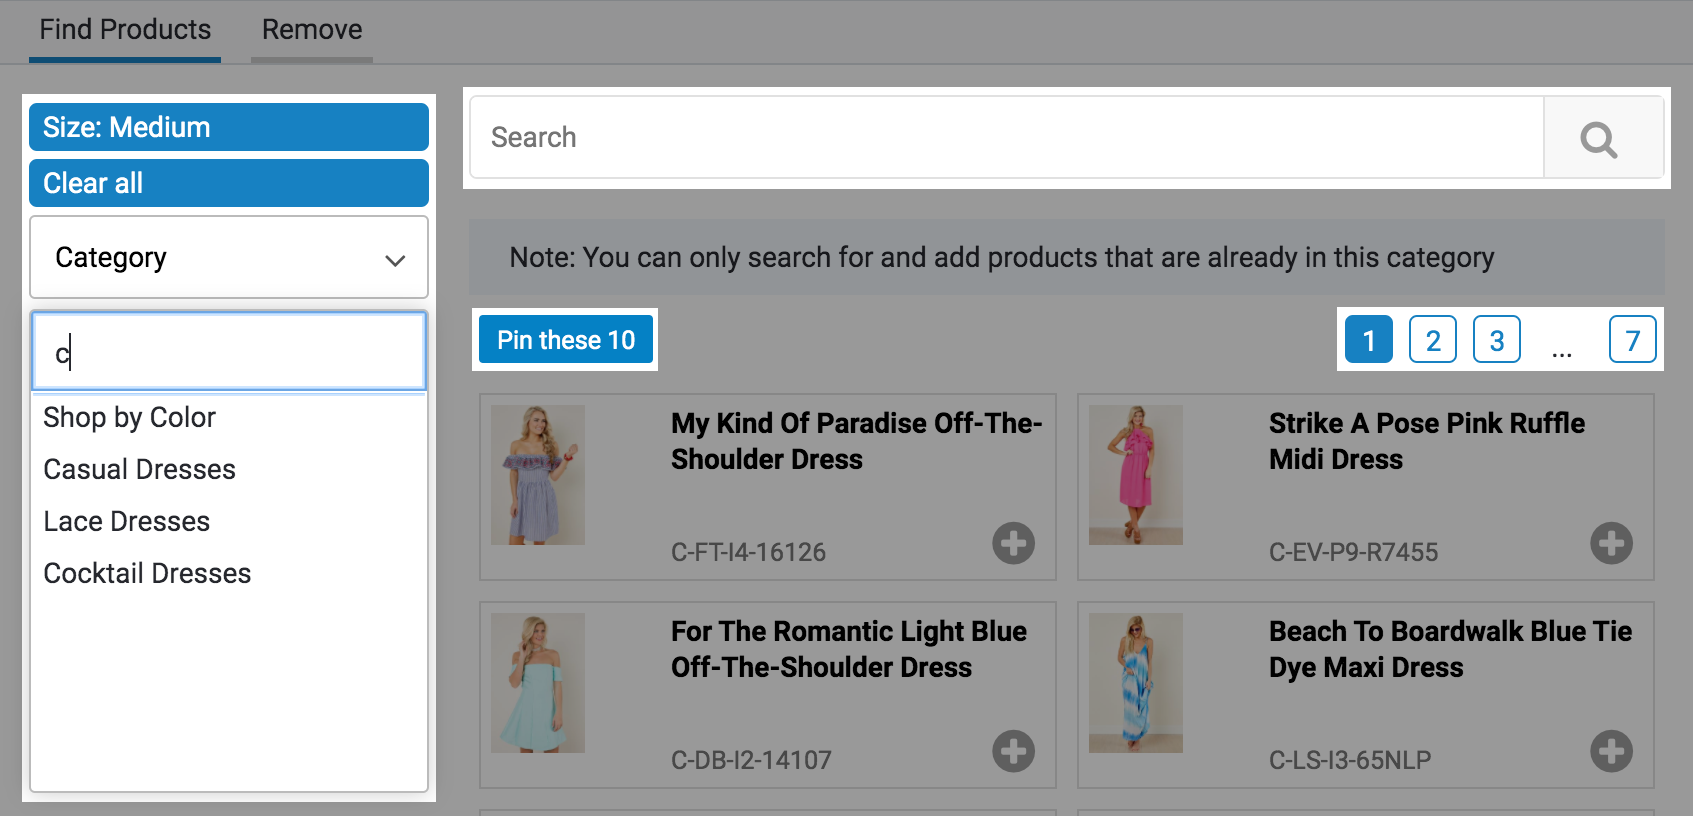The width and height of the screenshot is (1693, 816).
Task: Open the Remove tab
Action: pyautogui.click(x=312, y=30)
